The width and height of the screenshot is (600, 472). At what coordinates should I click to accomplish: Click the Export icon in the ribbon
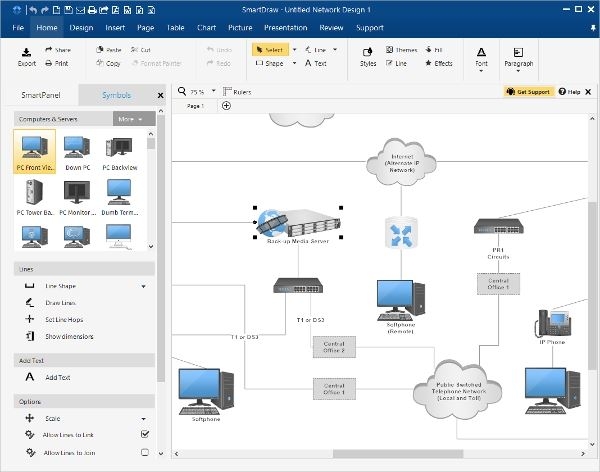tap(27, 52)
